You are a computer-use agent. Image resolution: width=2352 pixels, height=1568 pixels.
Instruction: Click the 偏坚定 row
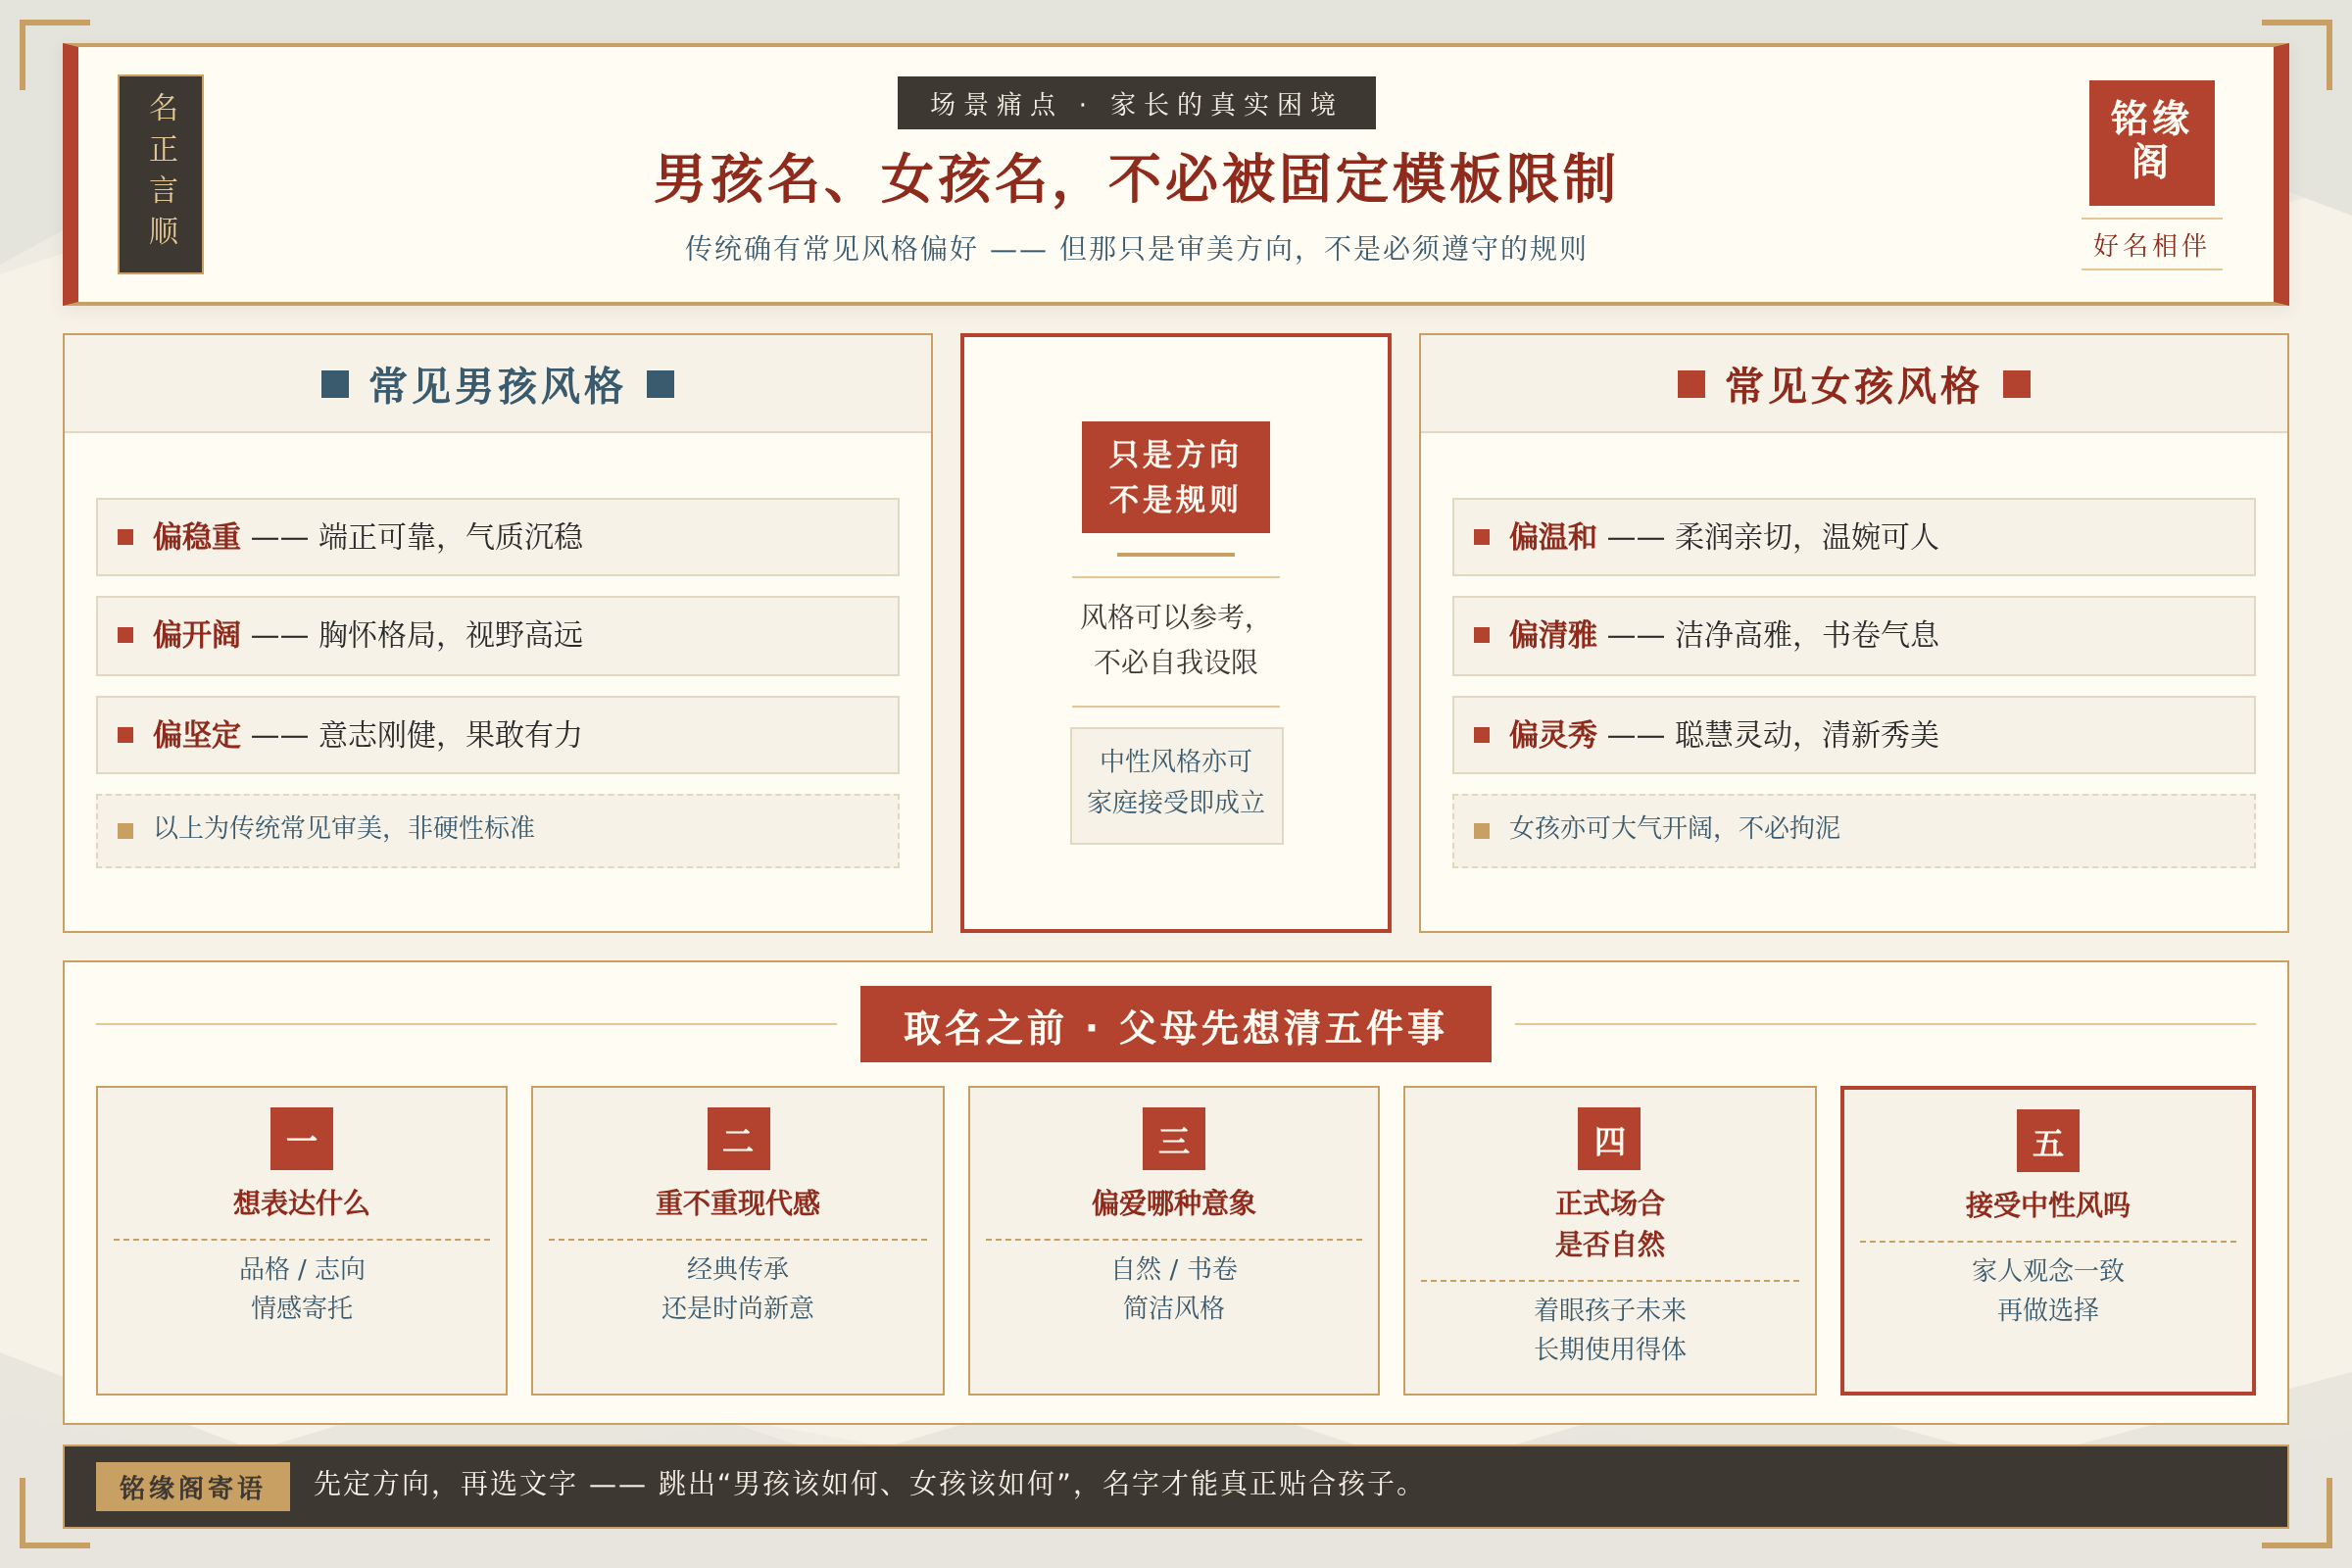497,735
